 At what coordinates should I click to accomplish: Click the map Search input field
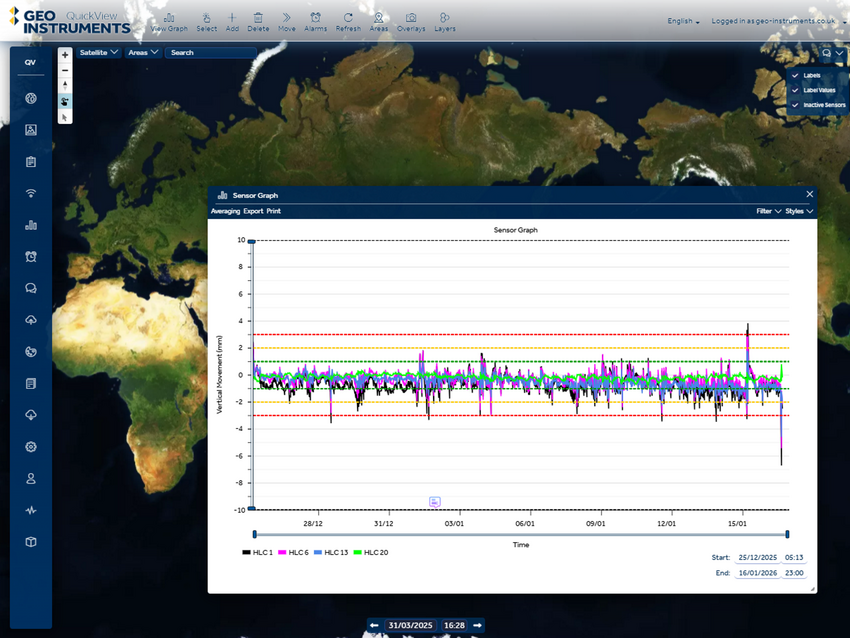[x=210, y=52]
